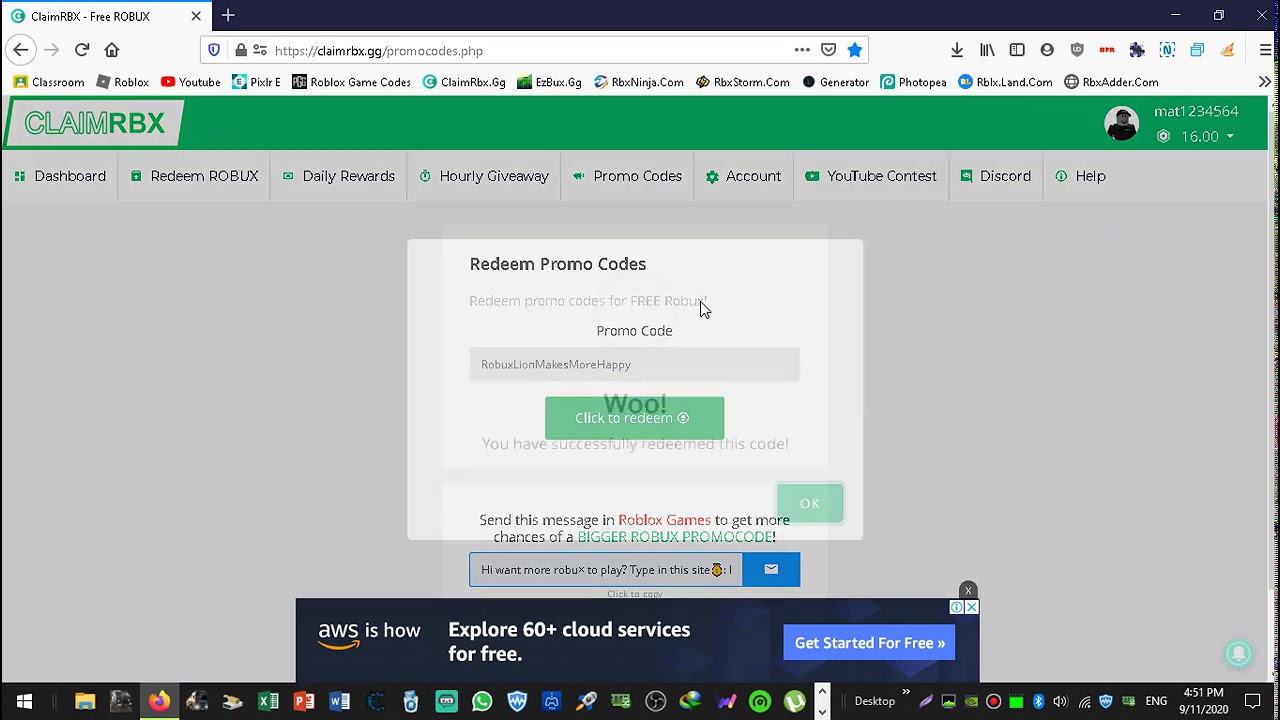Confirm the dialog with OK
Screen dimensions: 1280x720
click(x=810, y=503)
